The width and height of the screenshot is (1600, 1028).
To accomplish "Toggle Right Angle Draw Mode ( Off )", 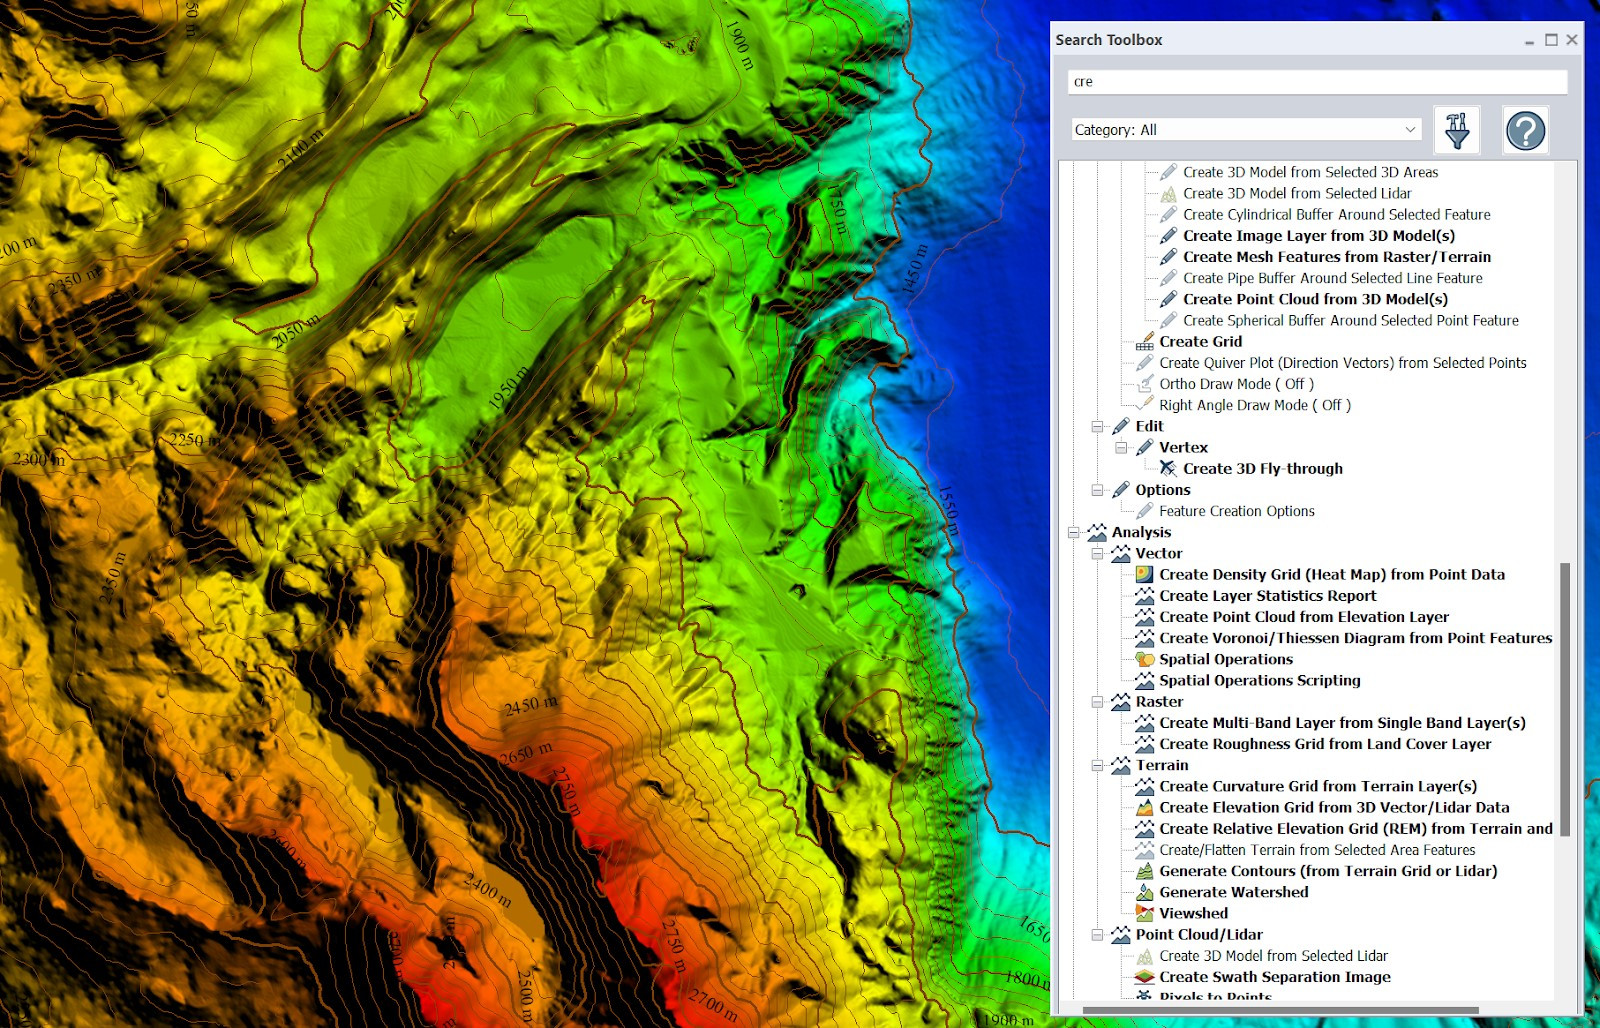I will pyautogui.click(x=1254, y=405).
